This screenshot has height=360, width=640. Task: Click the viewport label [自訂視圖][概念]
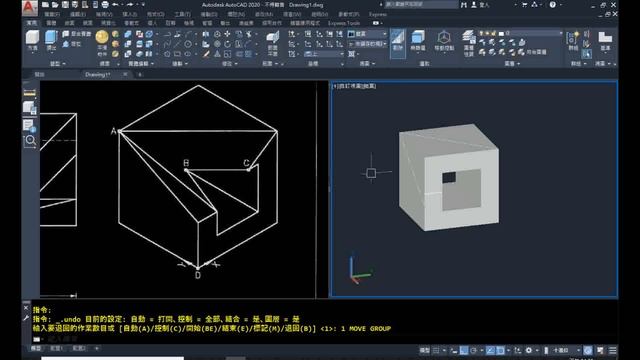click(x=354, y=86)
